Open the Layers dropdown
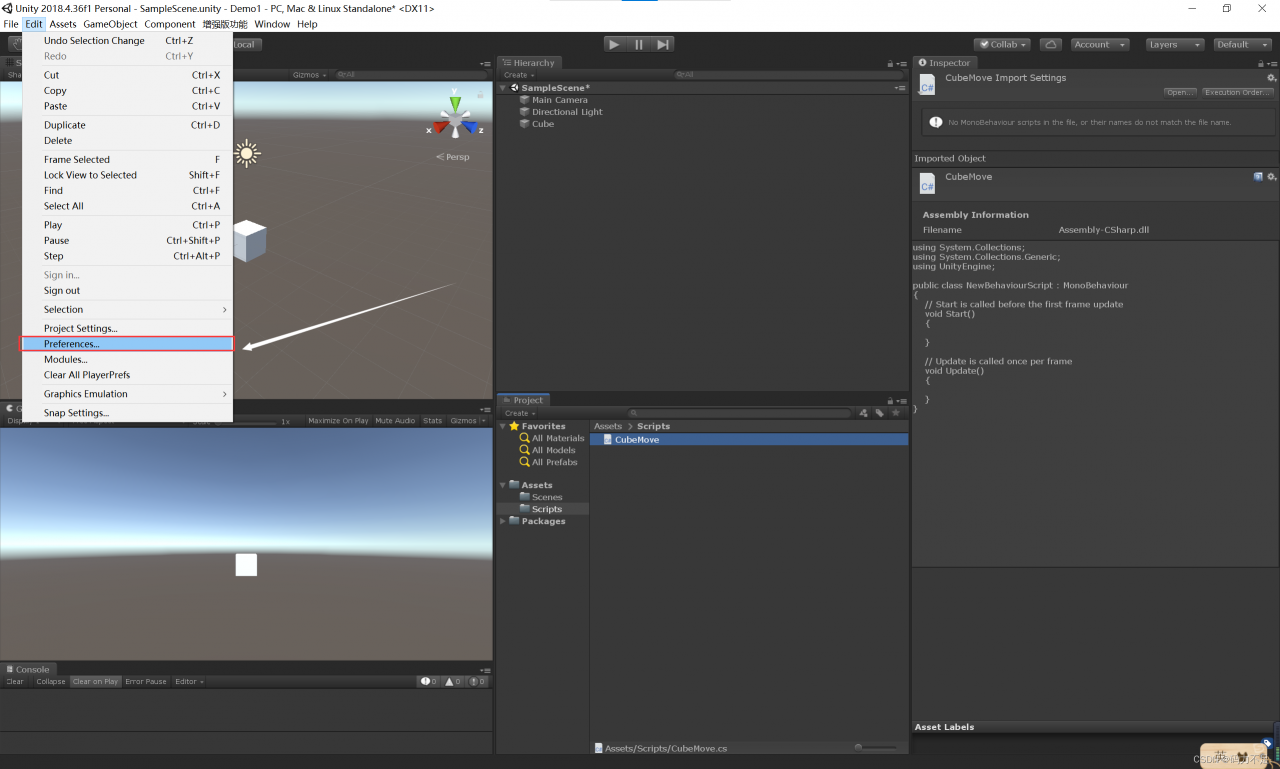This screenshot has width=1280, height=769. (1174, 44)
